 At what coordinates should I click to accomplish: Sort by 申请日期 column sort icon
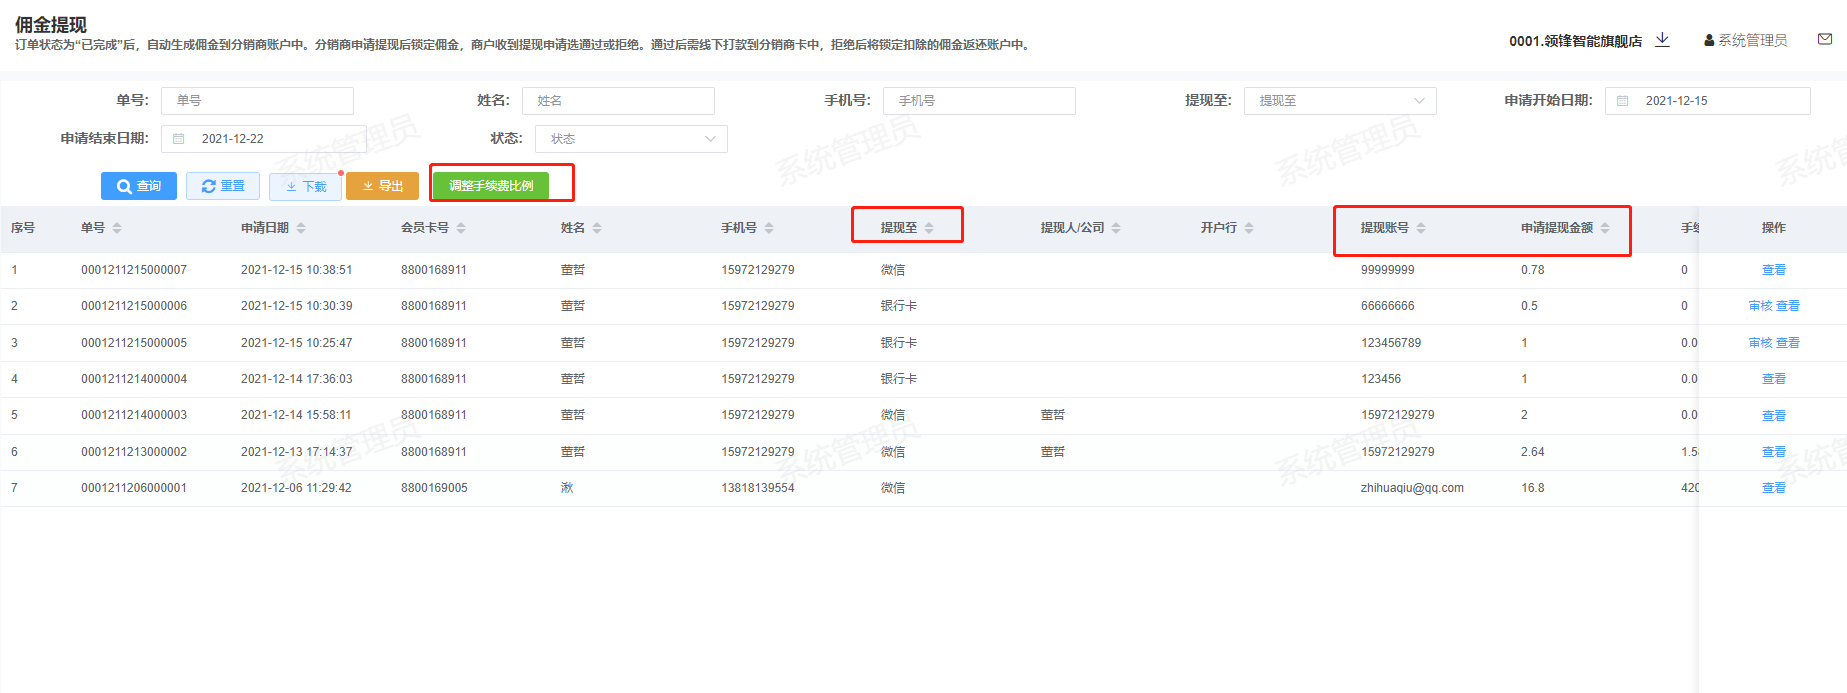point(301,228)
